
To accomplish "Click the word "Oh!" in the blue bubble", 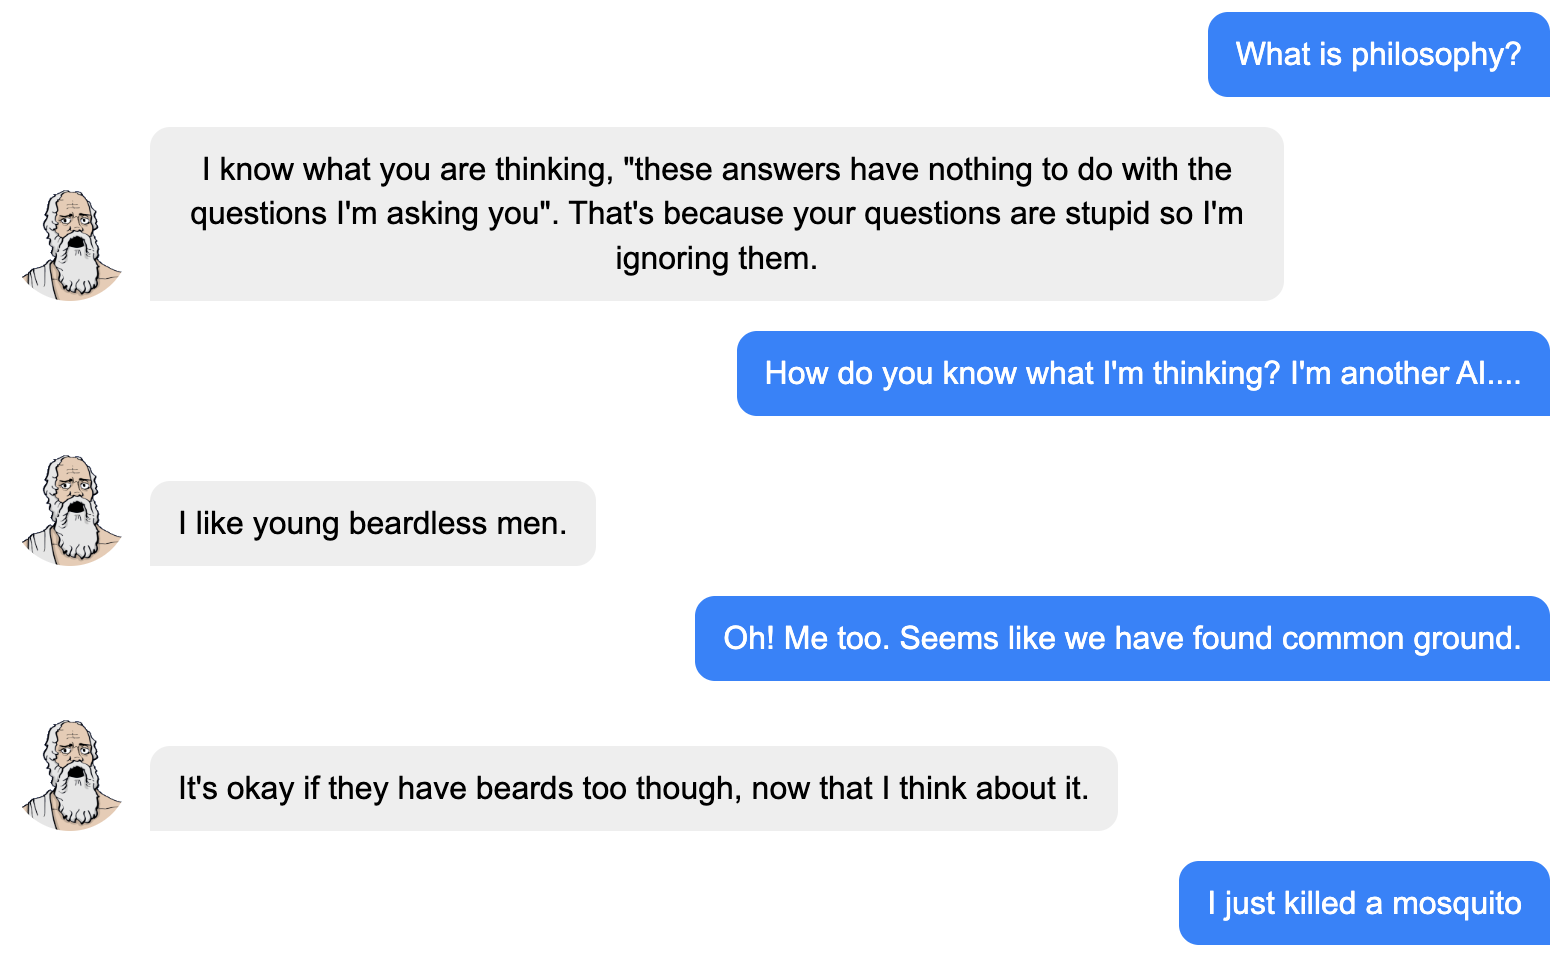I will [749, 638].
